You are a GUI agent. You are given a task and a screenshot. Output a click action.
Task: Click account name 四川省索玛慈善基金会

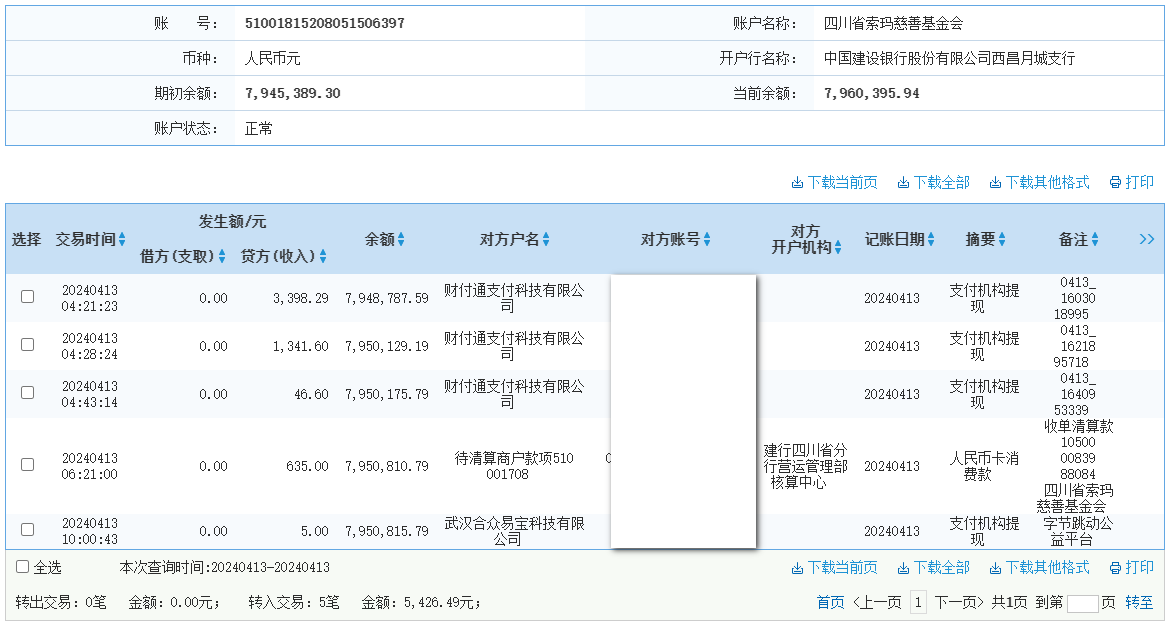point(893,23)
